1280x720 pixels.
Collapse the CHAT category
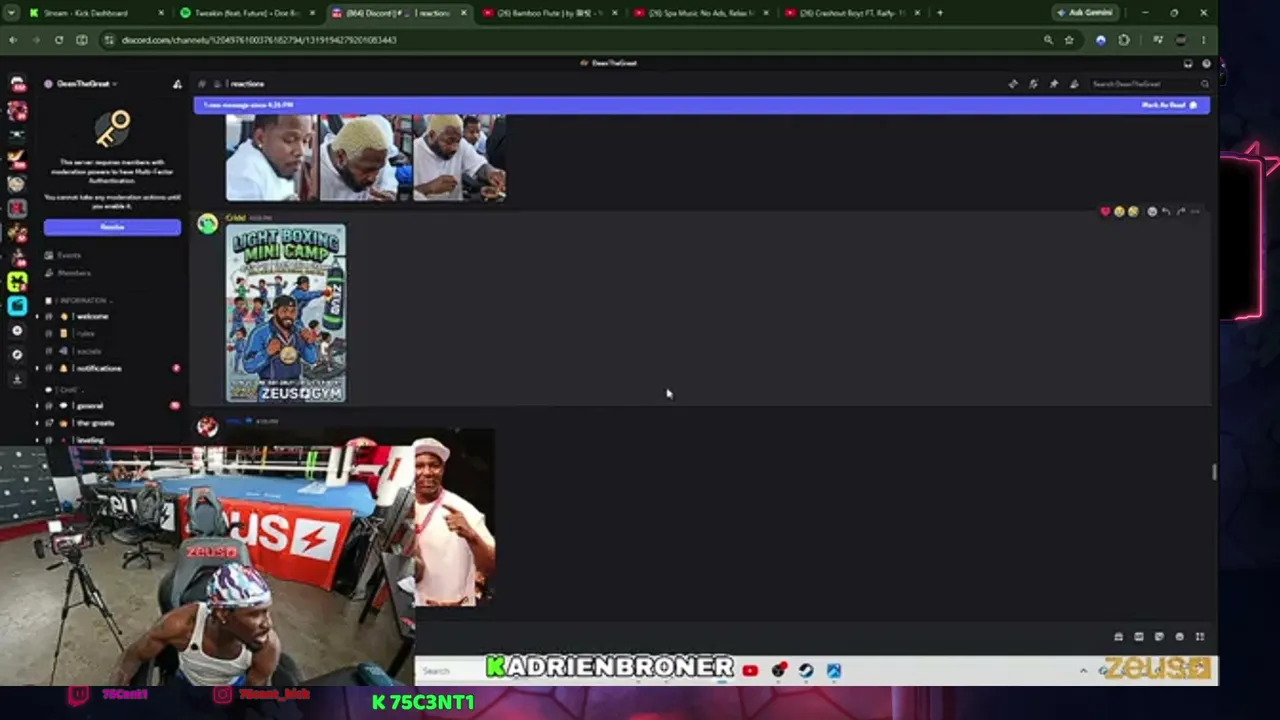(68, 390)
